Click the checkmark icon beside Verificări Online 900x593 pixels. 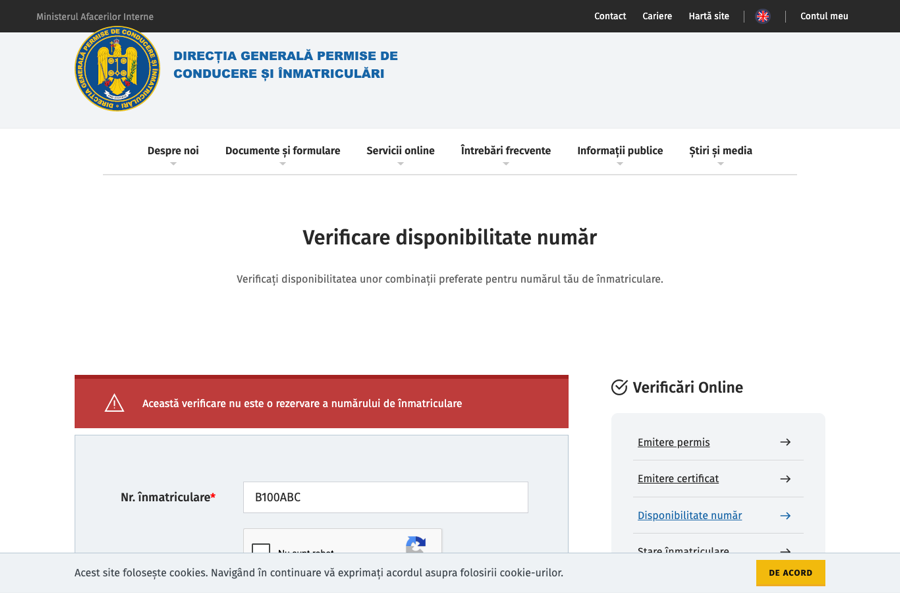[x=619, y=387]
